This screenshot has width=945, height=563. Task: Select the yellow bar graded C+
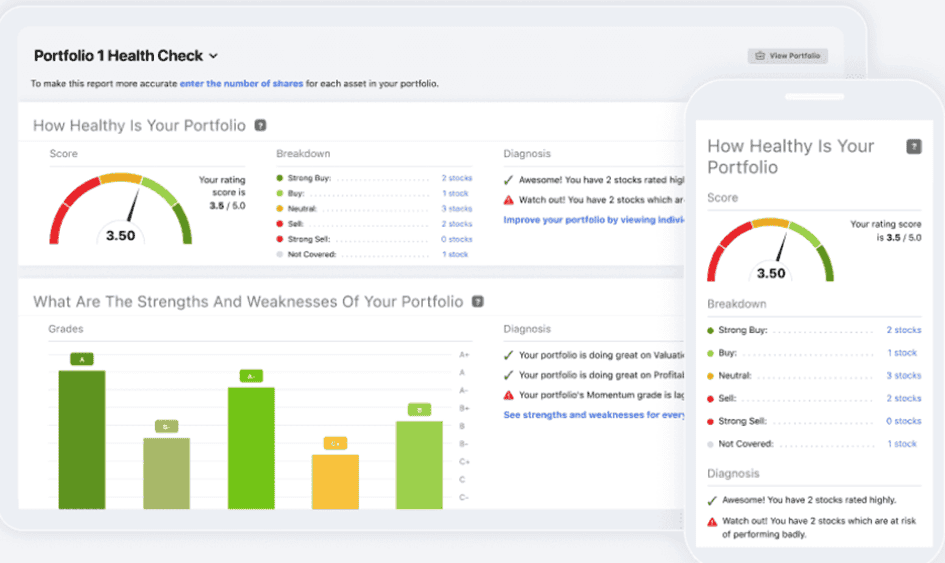pyautogui.click(x=335, y=480)
